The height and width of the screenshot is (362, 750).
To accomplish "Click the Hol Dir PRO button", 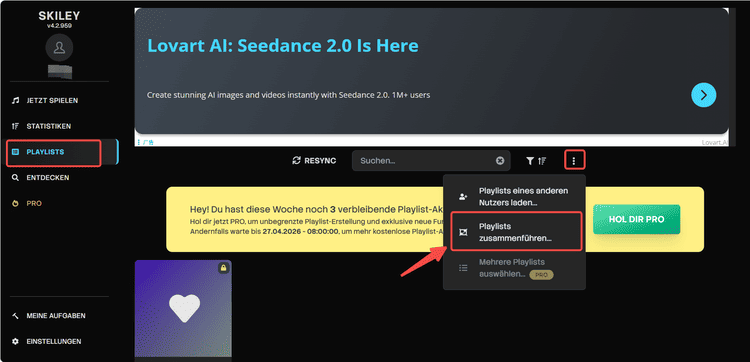I will click(x=636, y=219).
